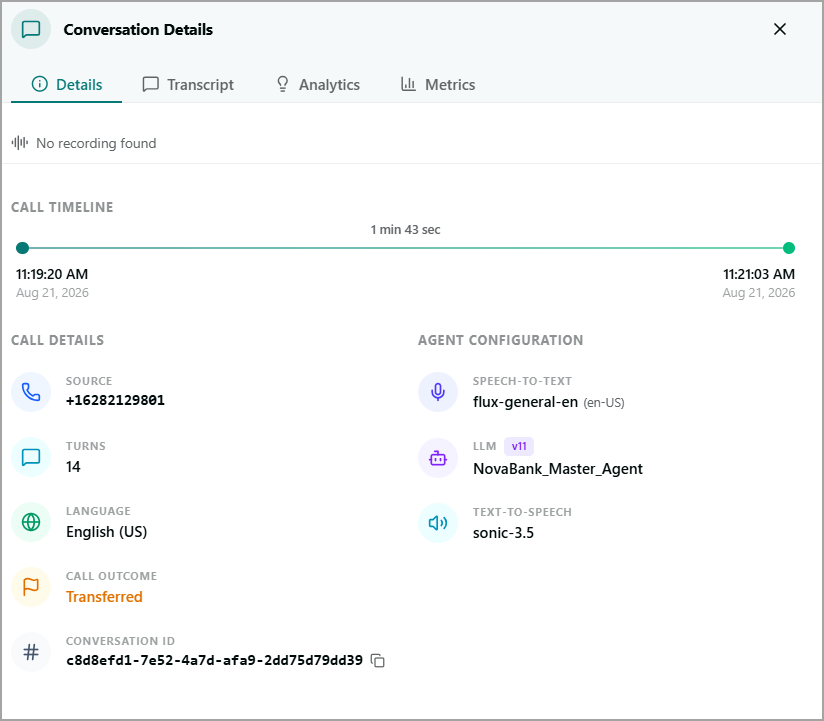The height and width of the screenshot is (721, 824).
Task: Click the 11:19:20 AM start time
Action: 52,274
